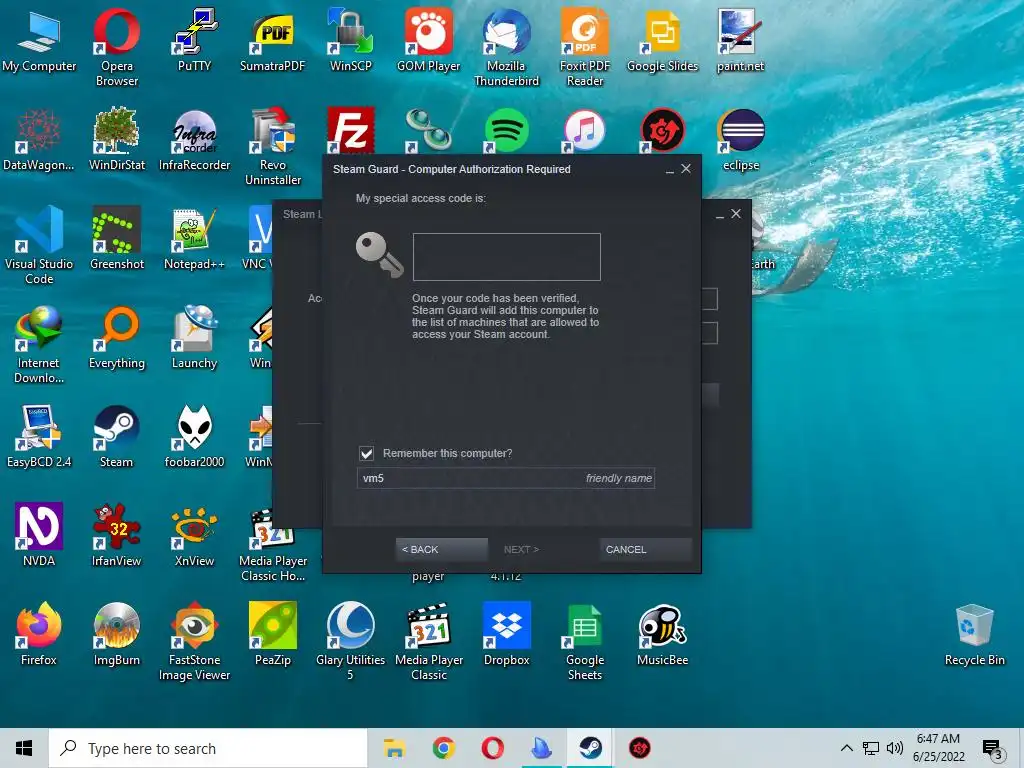
Task: Click the FastStone Image Viewer icon
Action: pyautogui.click(x=194, y=641)
